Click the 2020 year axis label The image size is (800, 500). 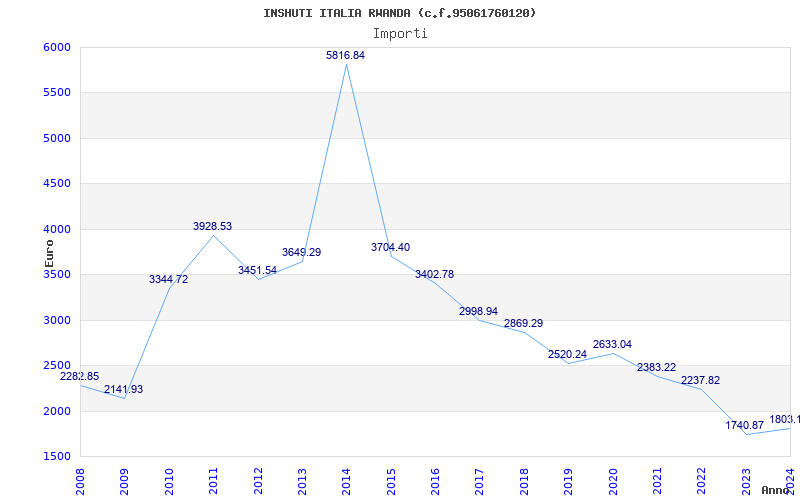[613, 482]
